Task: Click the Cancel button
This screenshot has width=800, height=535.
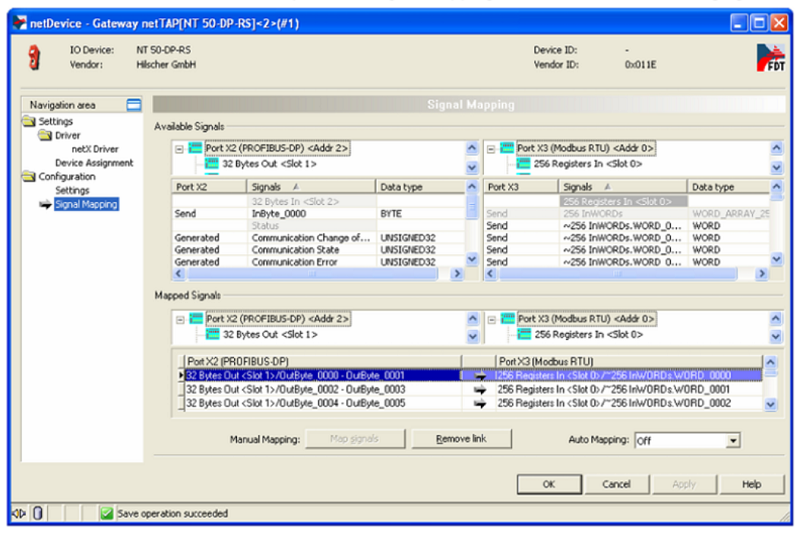Action: click(616, 484)
